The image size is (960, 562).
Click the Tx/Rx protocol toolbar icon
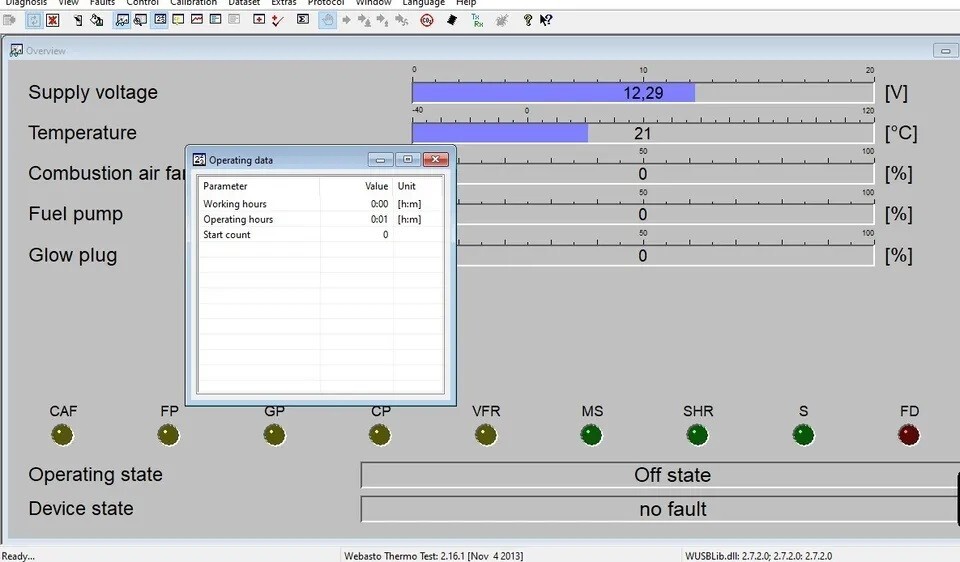477,20
